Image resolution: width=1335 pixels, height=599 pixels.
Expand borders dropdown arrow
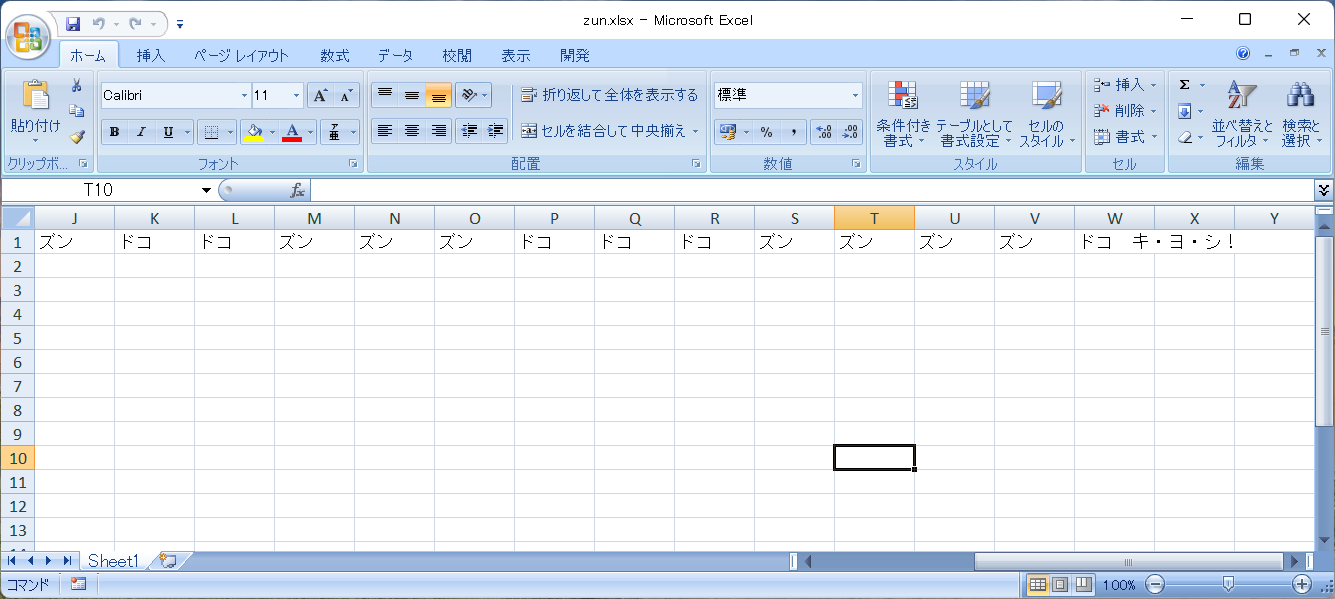229,132
